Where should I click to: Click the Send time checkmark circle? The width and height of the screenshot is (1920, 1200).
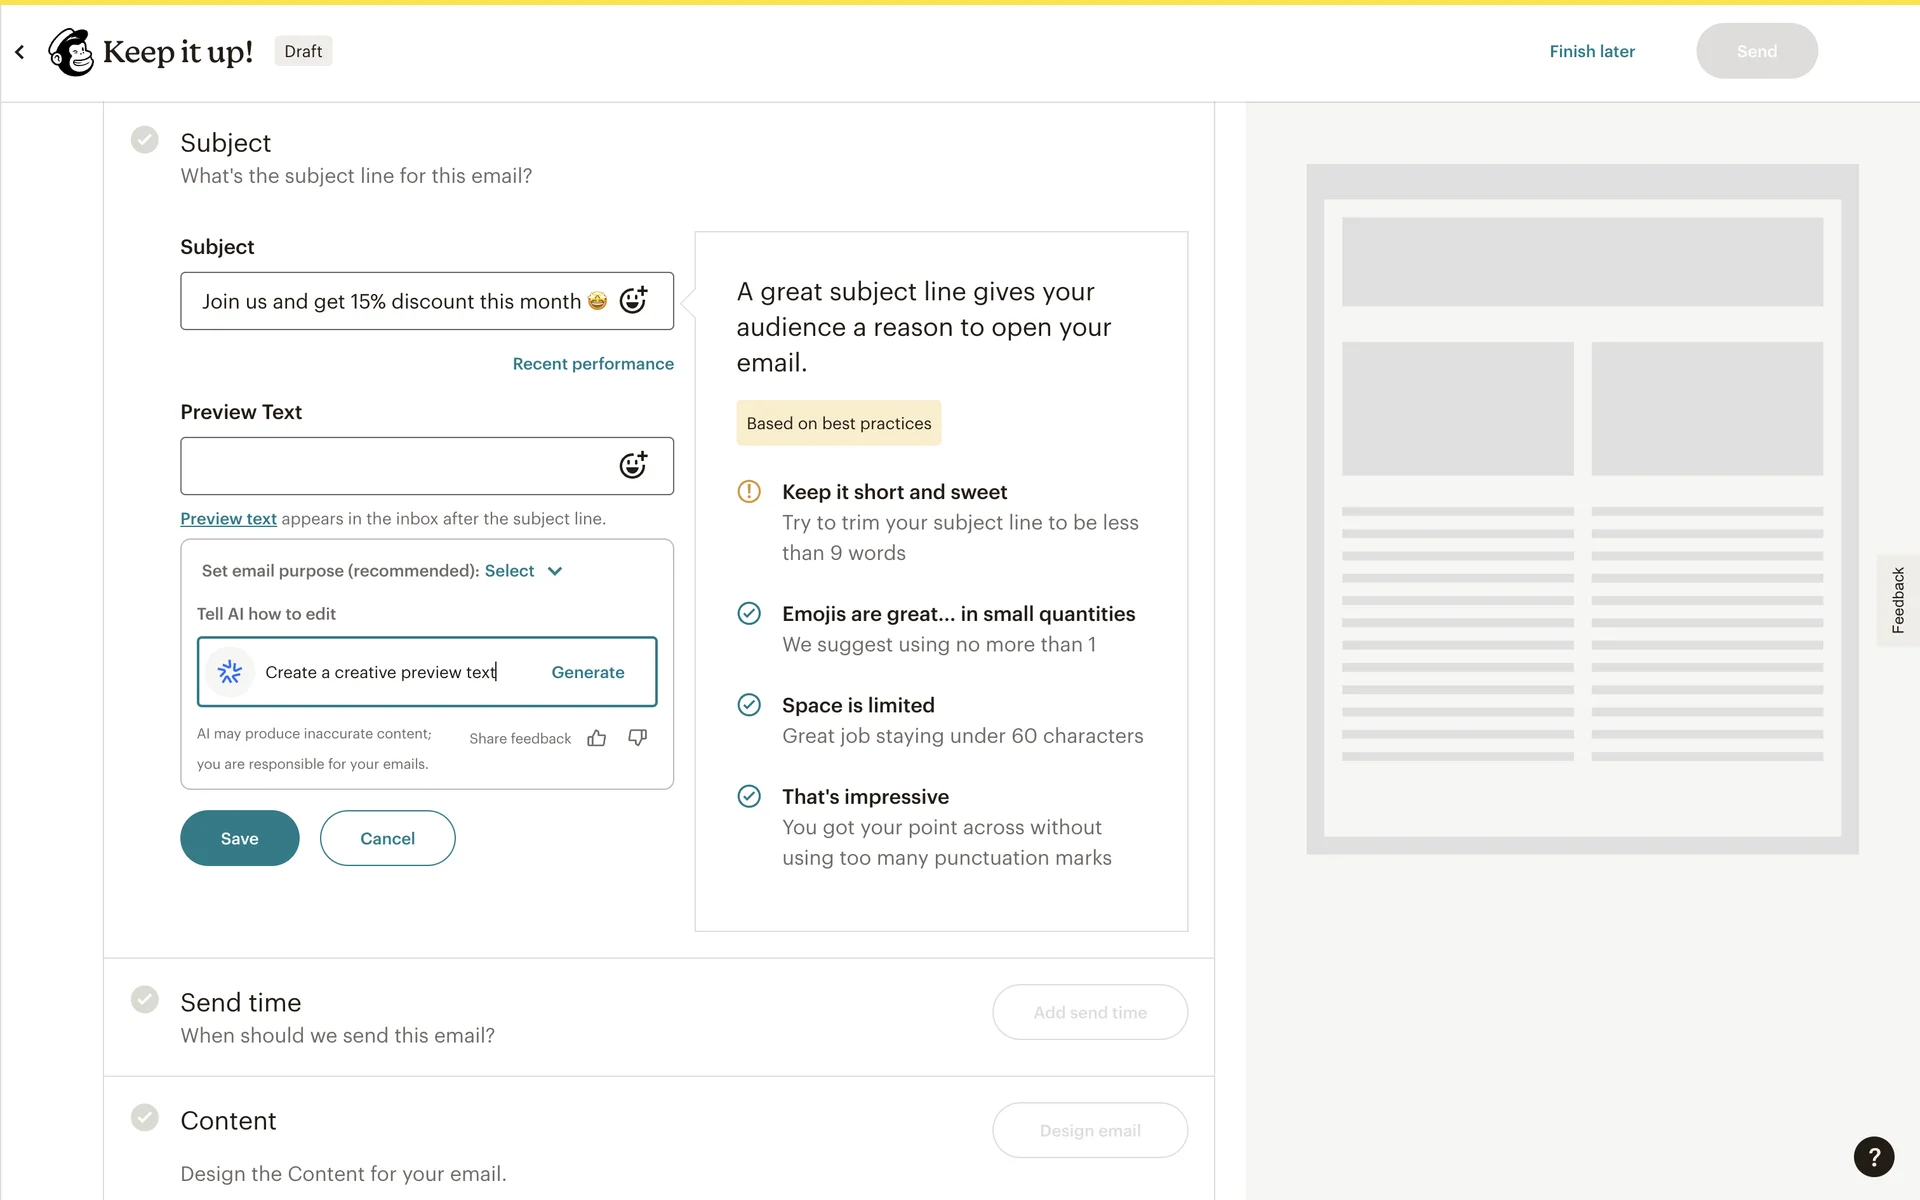145,1000
